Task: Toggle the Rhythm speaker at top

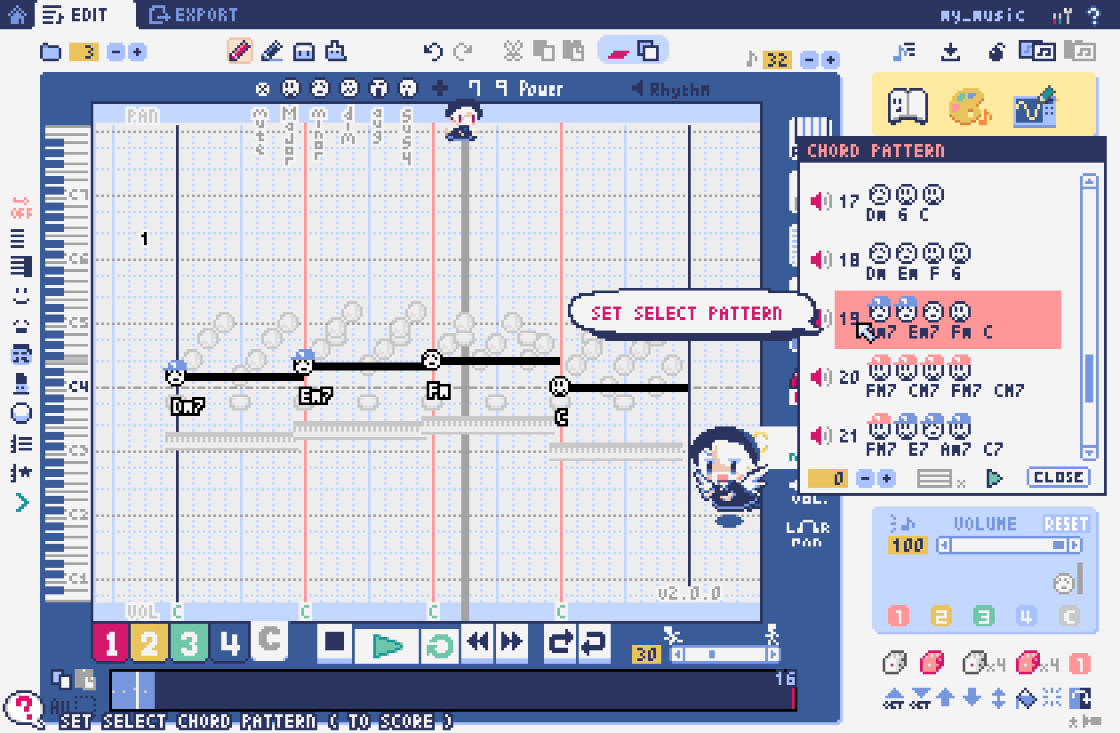Action: [x=637, y=89]
